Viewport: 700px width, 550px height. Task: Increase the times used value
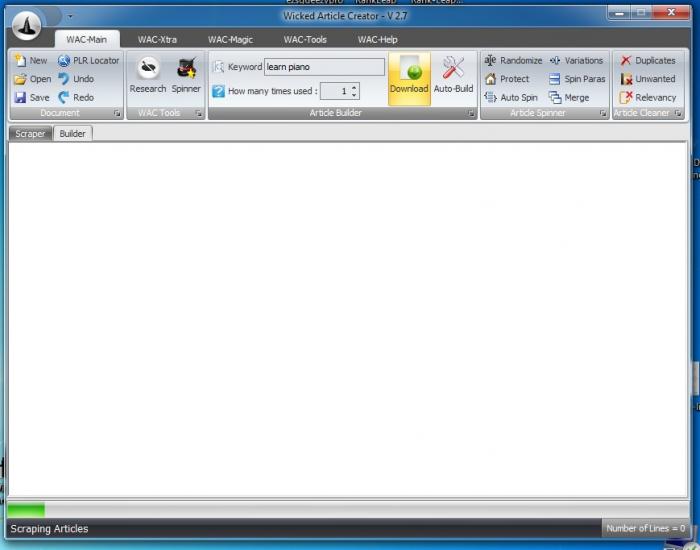click(354, 88)
